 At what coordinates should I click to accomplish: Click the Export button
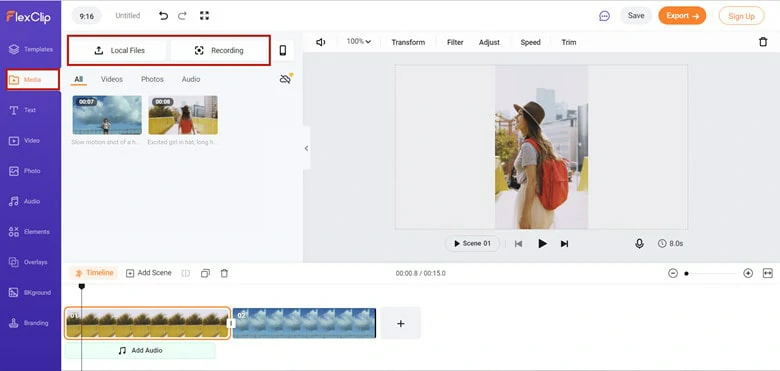click(x=682, y=16)
